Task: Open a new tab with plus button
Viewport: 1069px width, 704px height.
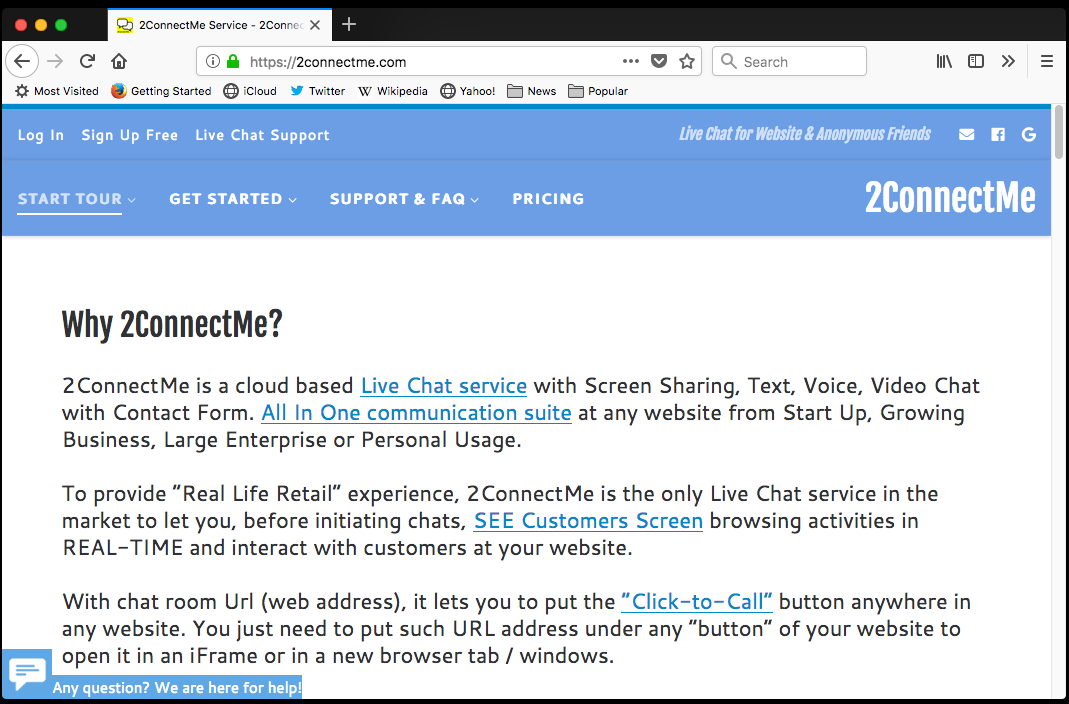Action: pos(349,25)
